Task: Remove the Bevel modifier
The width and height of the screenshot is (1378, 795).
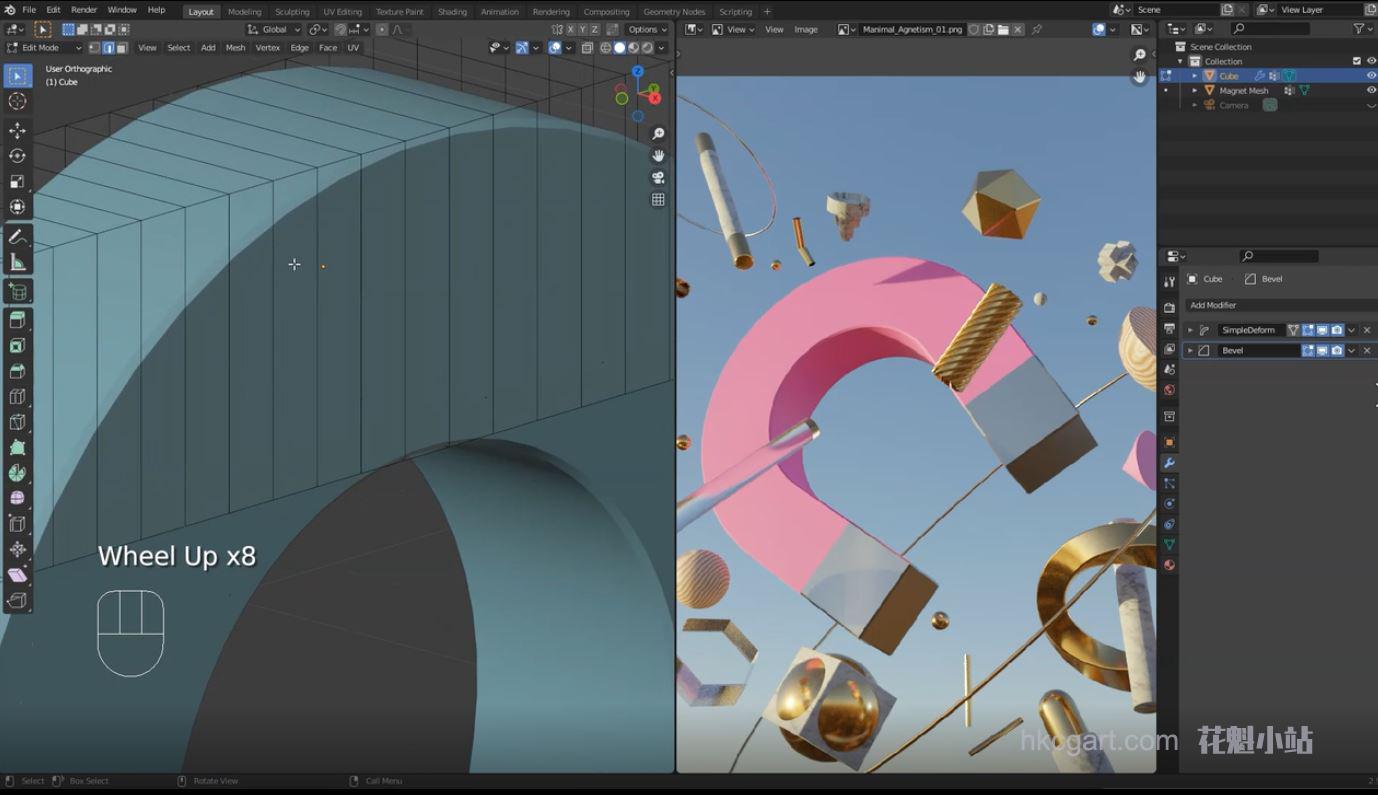Action: point(1367,350)
